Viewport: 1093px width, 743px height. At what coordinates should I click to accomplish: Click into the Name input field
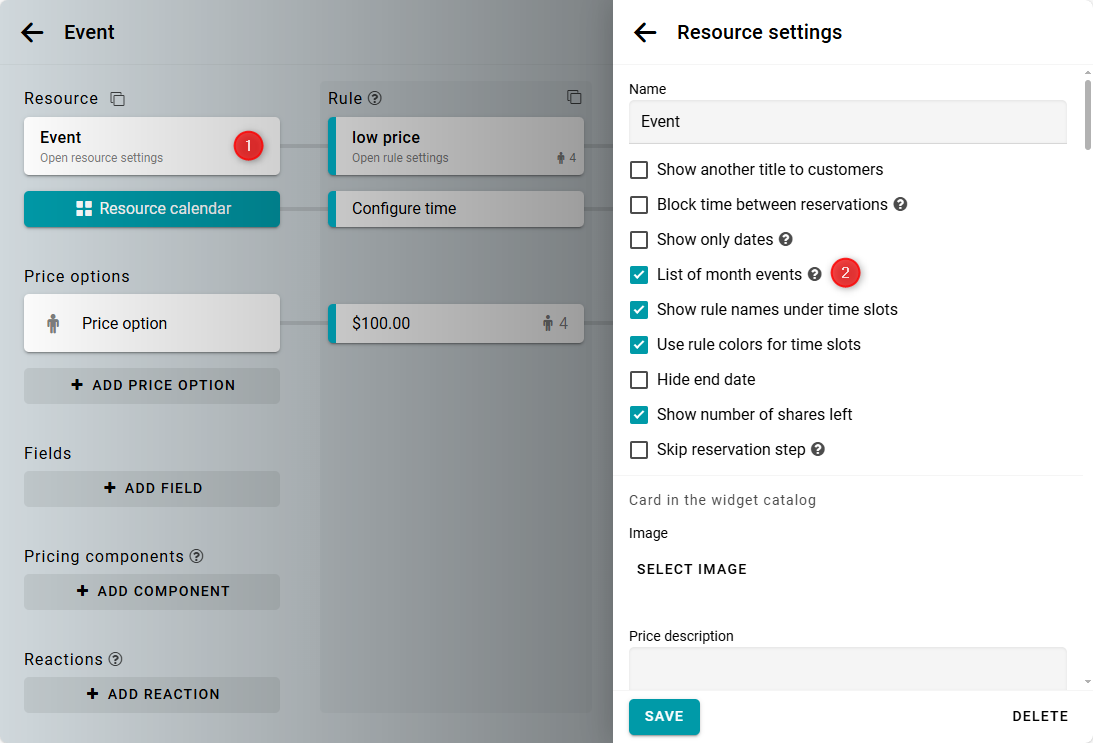pyautogui.click(x=847, y=122)
